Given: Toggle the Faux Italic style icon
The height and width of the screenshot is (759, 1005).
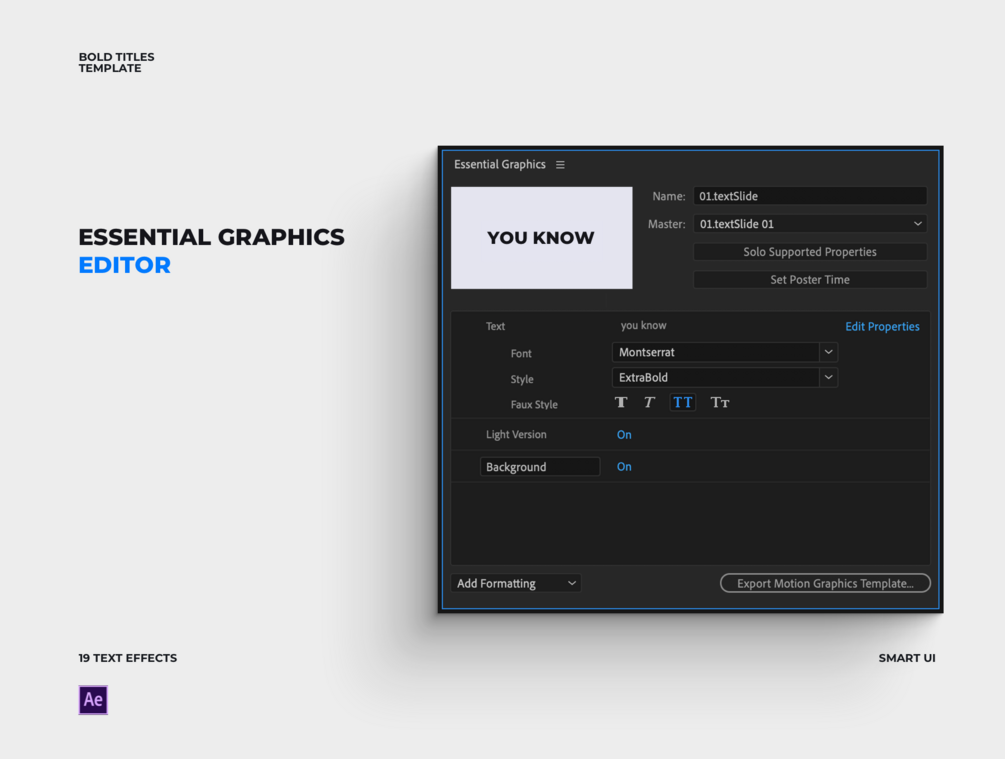Looking at the screenshot, I should pos(649,403).
